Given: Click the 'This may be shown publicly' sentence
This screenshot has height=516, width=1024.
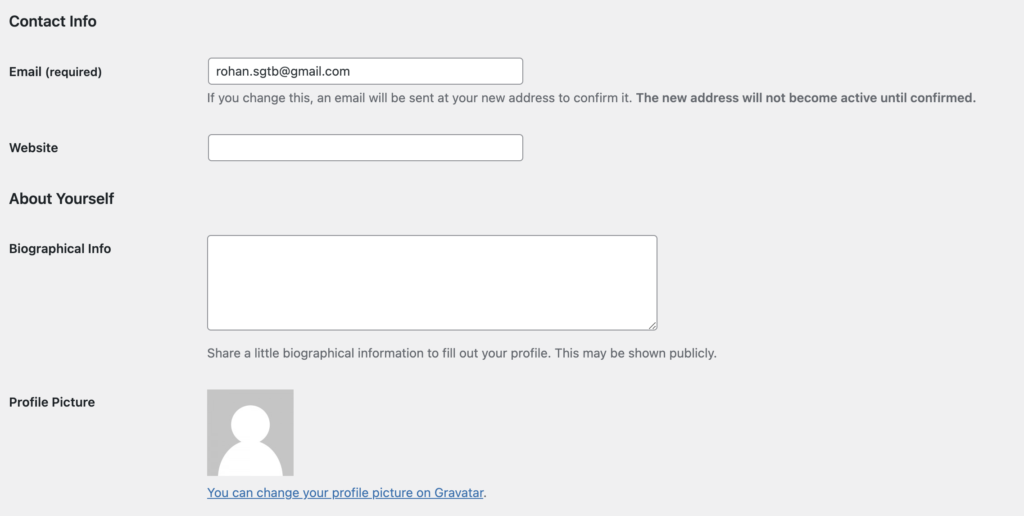Looking at the screenshot, I should click(x=636, y=353).
